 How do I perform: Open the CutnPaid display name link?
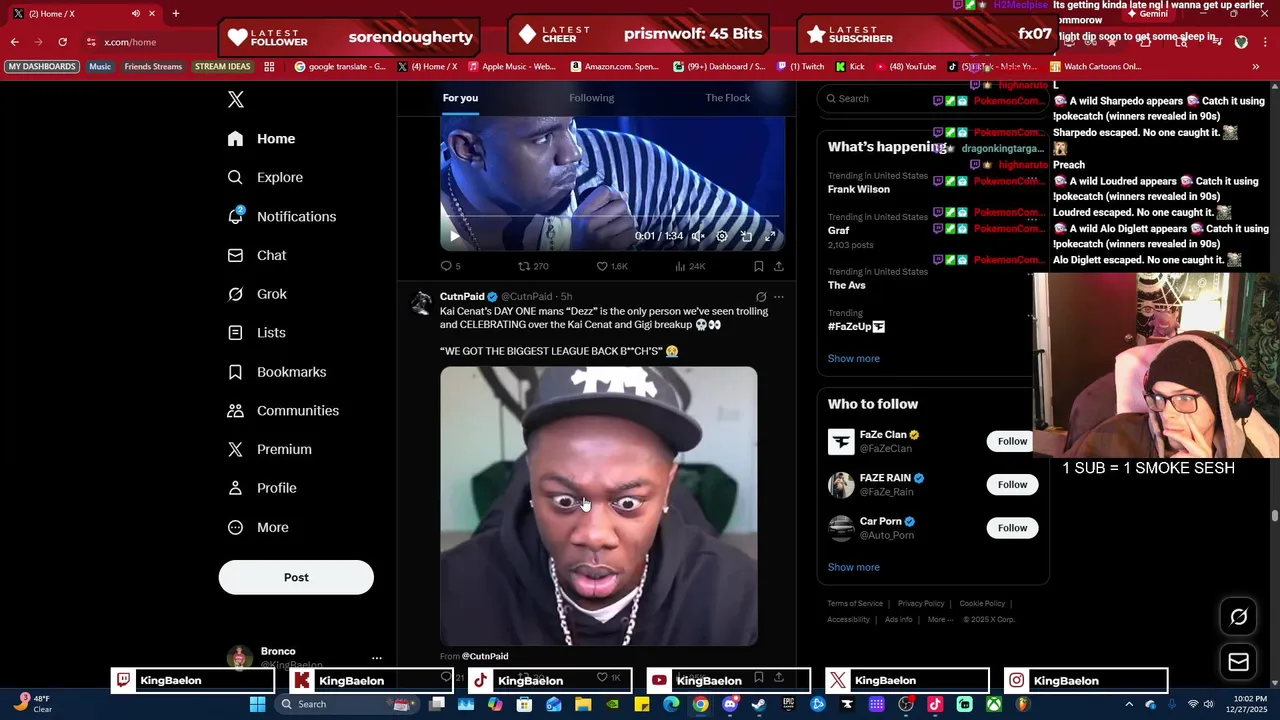[x=462, y=297]
